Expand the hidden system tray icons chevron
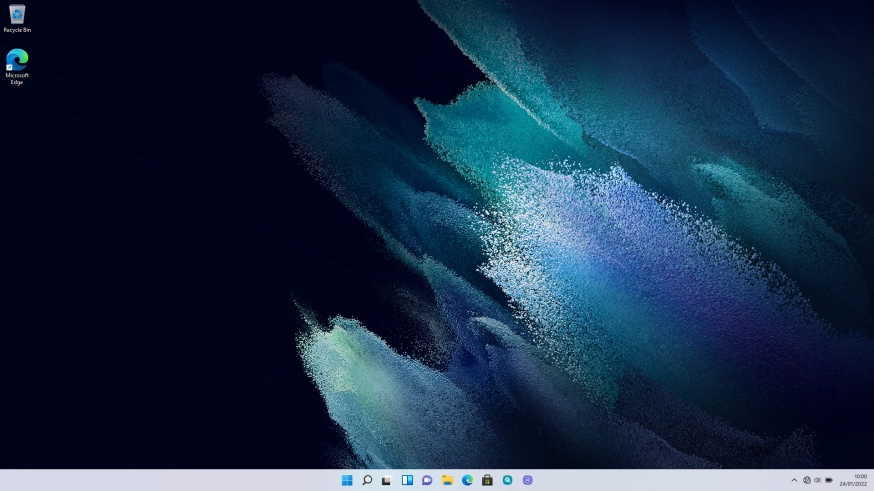874x491 pixels. pos(794,480)
